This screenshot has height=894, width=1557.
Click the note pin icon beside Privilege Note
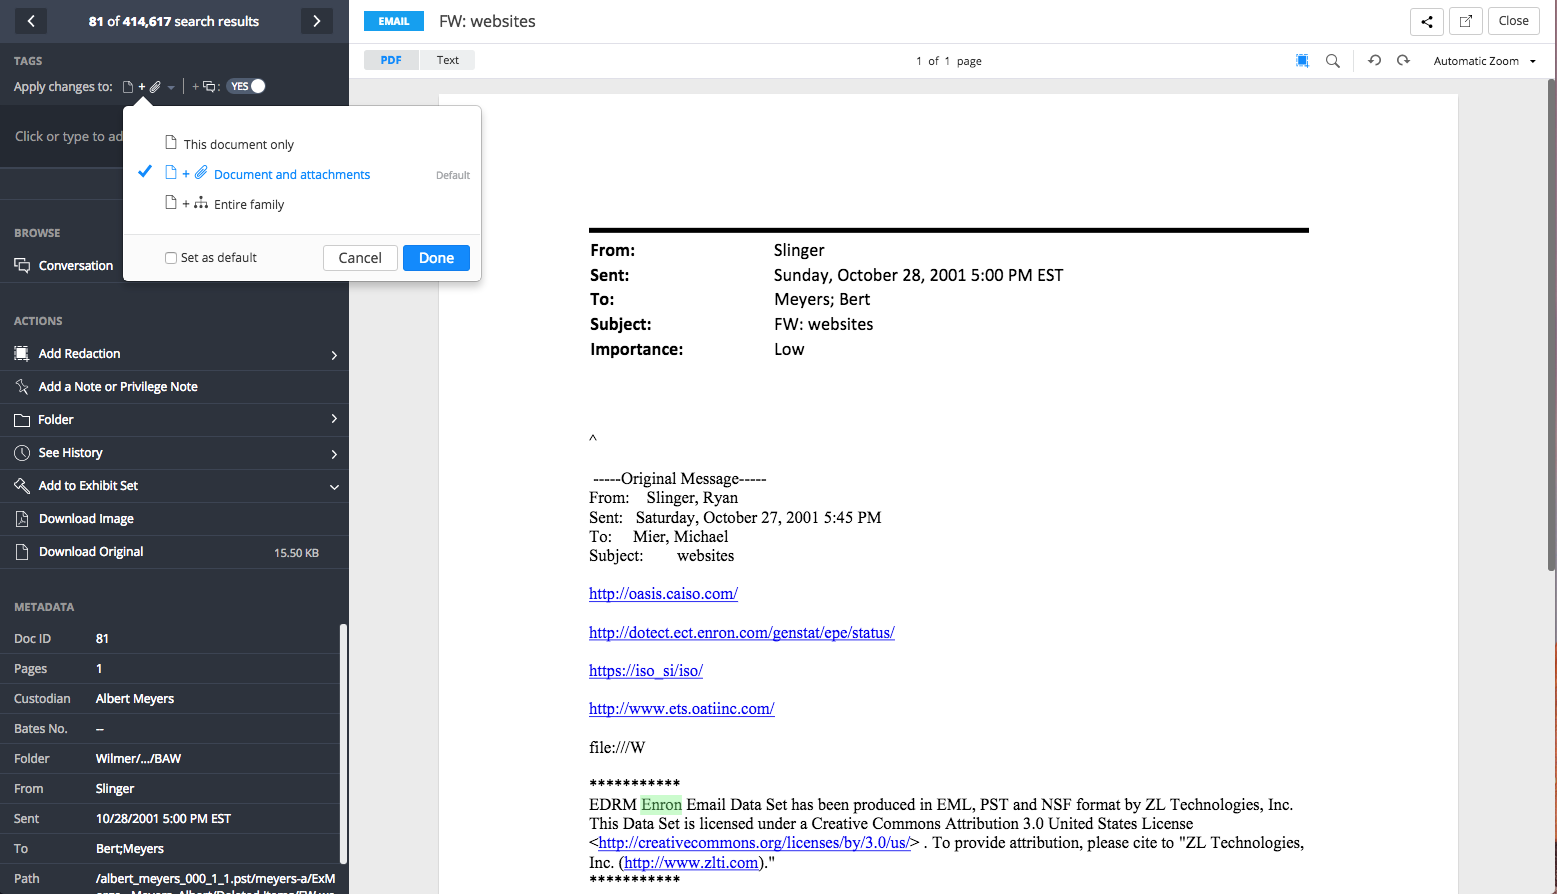[x=22, y=386]
